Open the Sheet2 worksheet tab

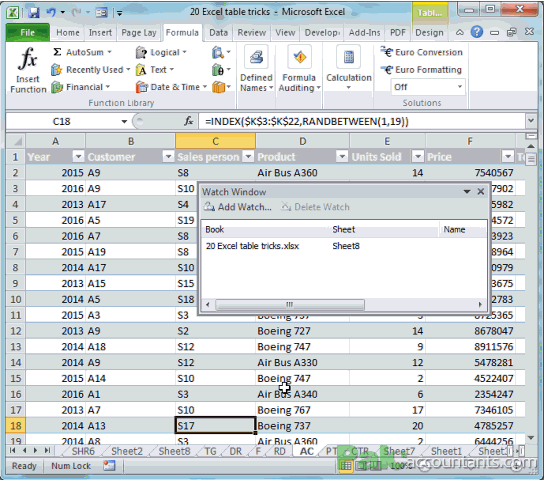[127, 451]
